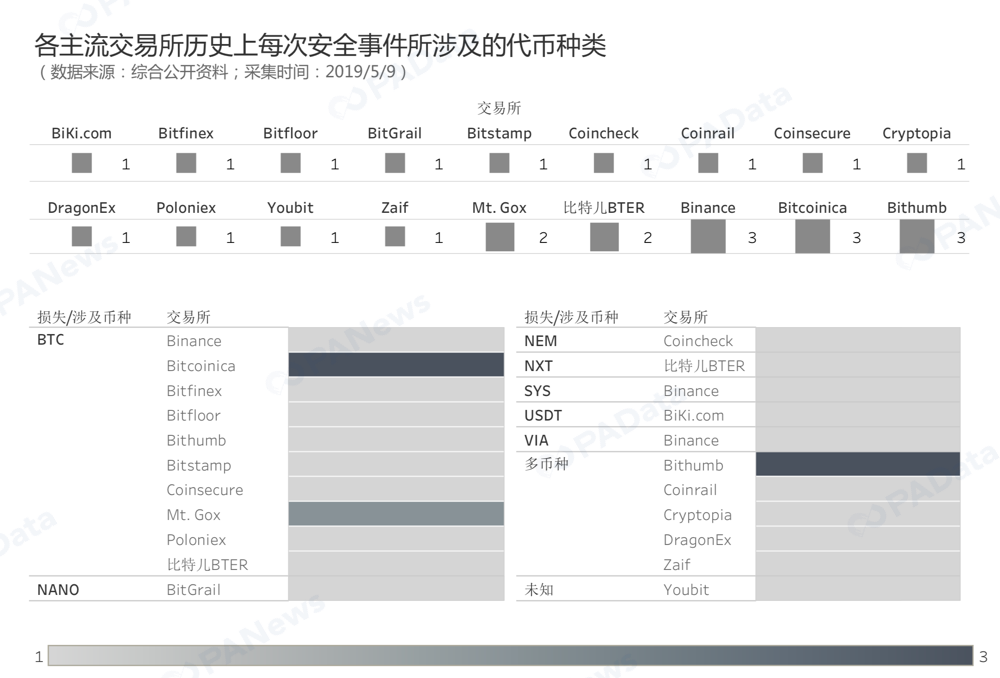The image size is (1000, 678).
Task: Click the DragonEx header in second row
Action: click(82, 208)
